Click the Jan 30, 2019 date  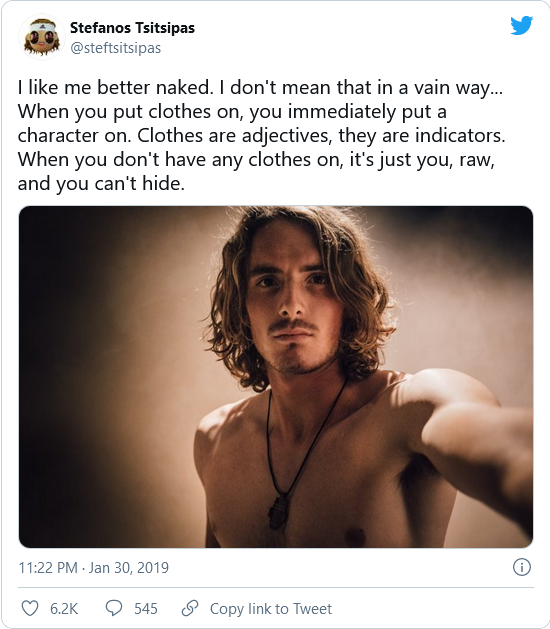tap(128, 568)
